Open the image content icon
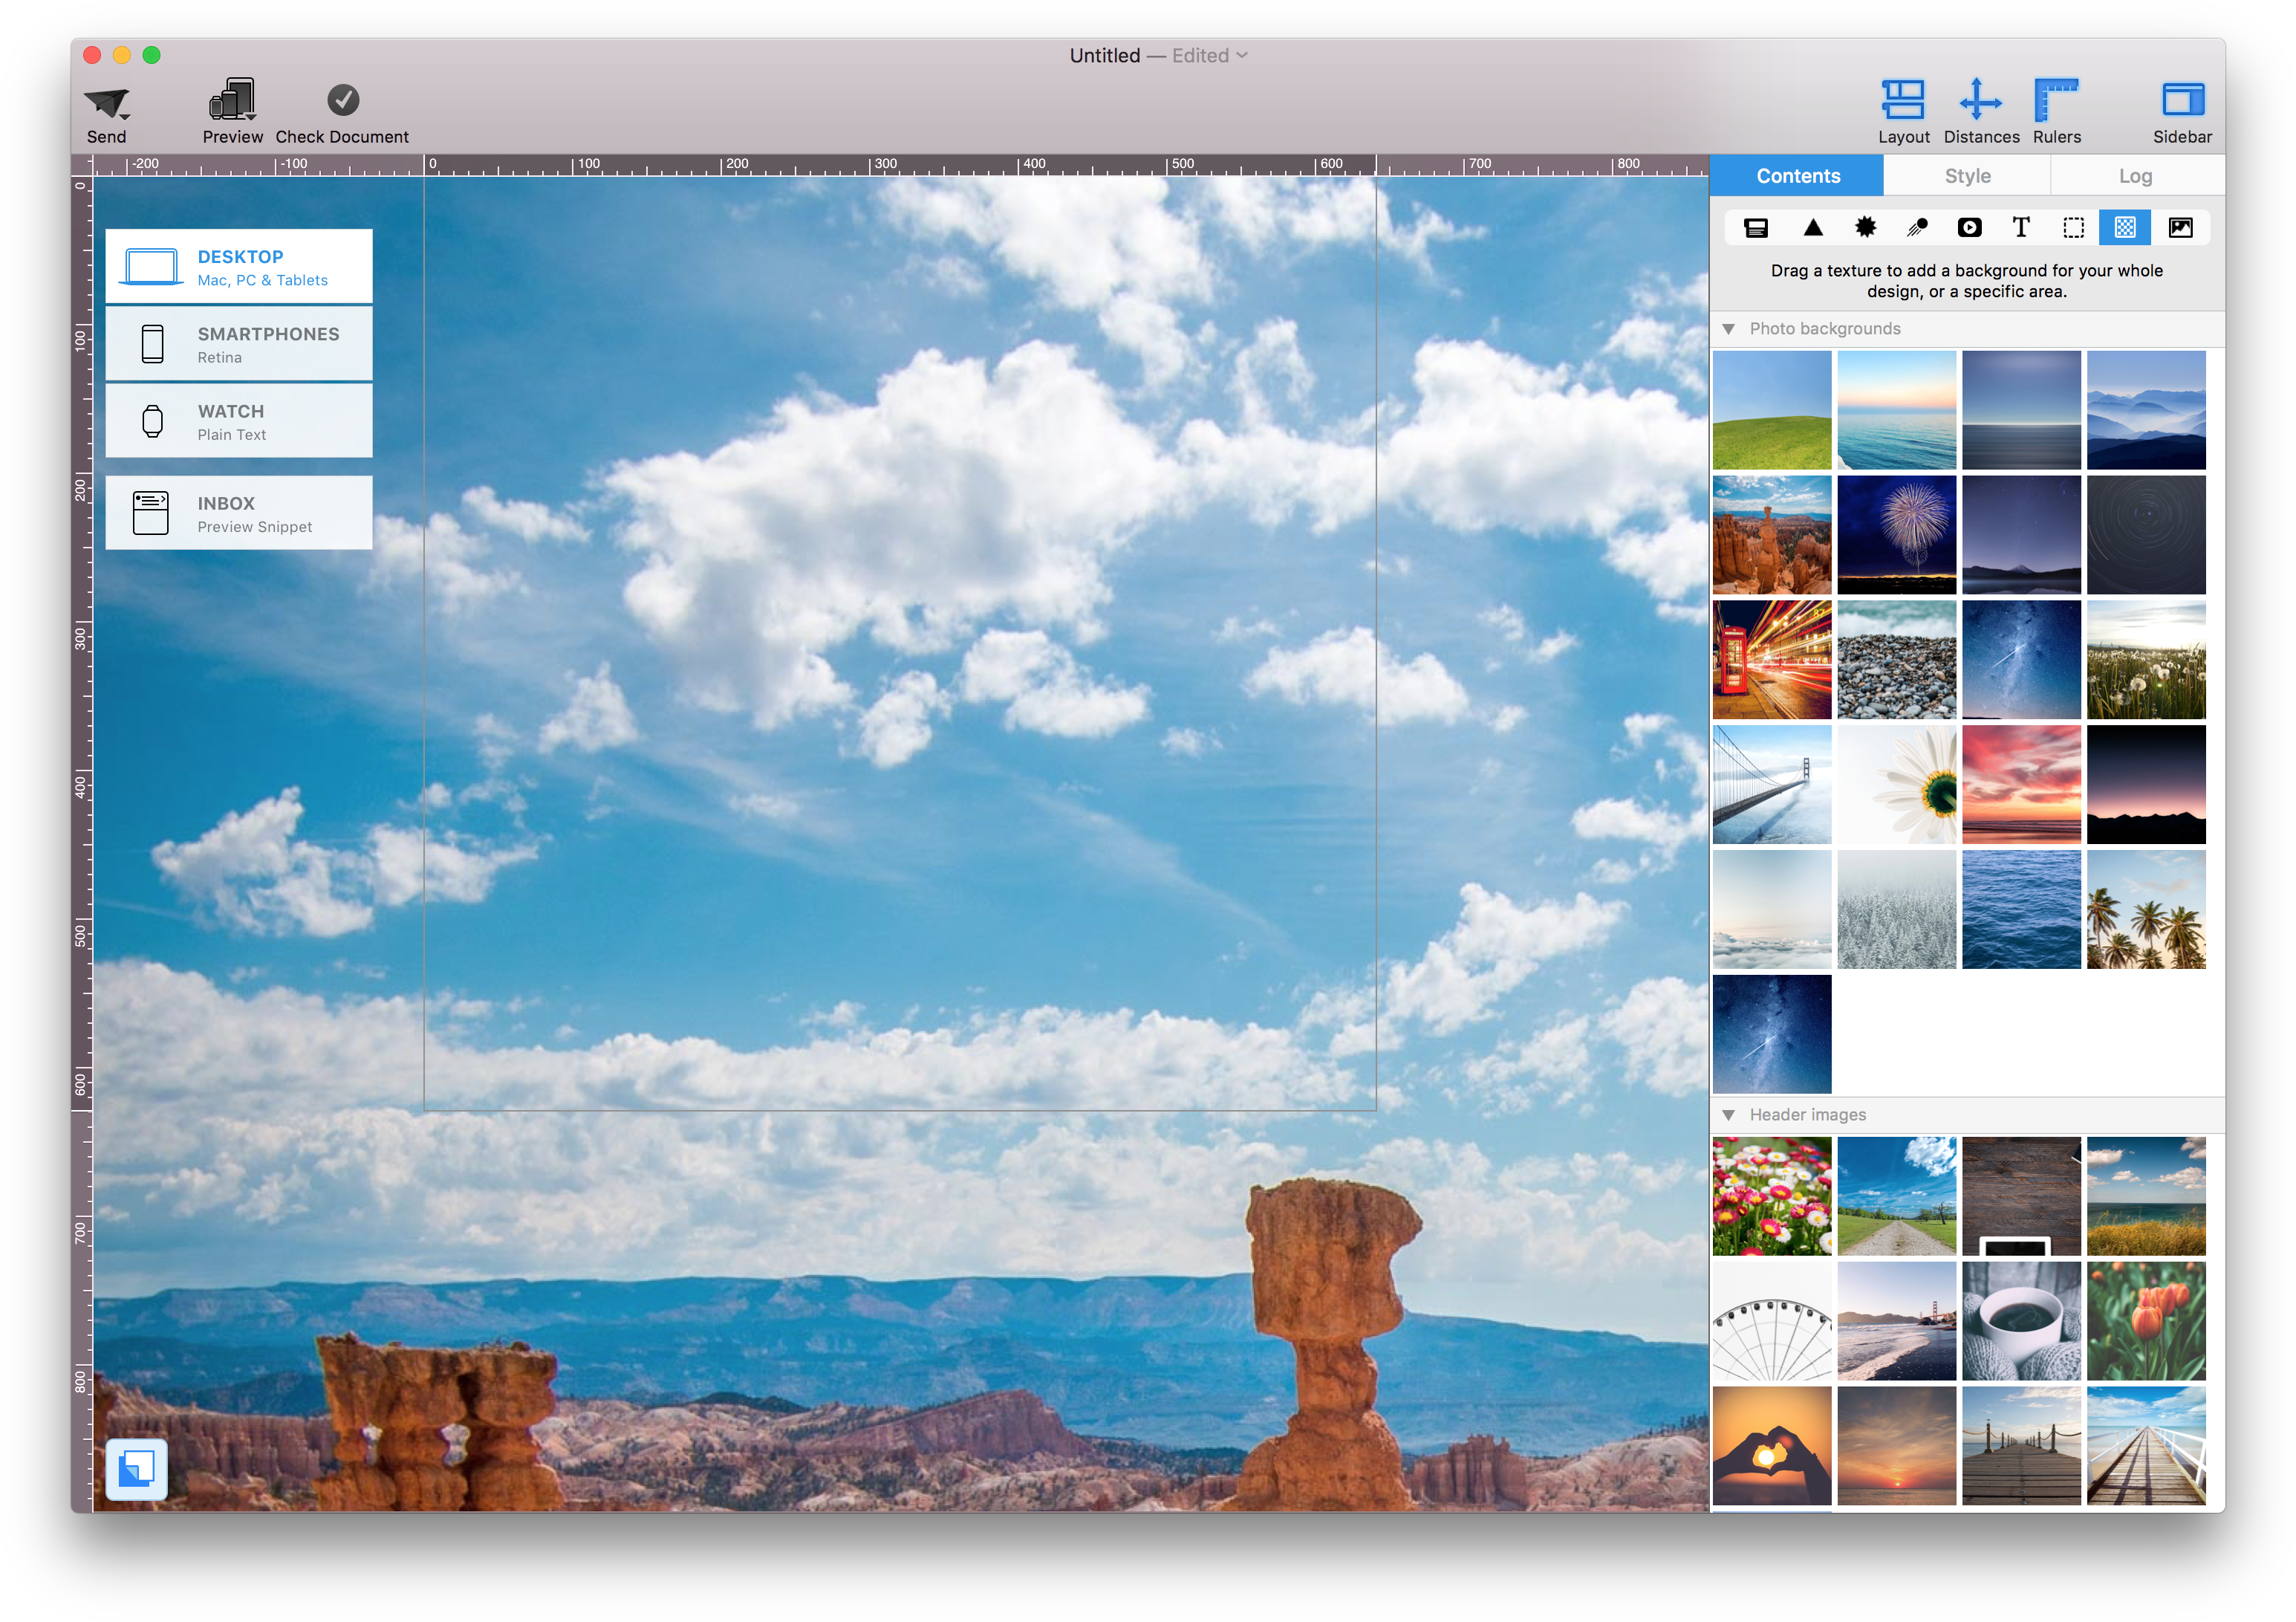This screenshot has height=1622, width=2296. [x=2178, y=227]
